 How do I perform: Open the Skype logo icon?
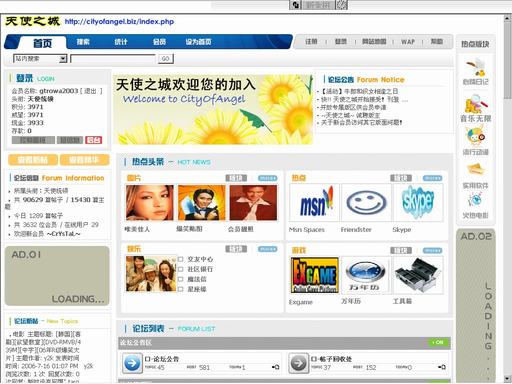418,203
